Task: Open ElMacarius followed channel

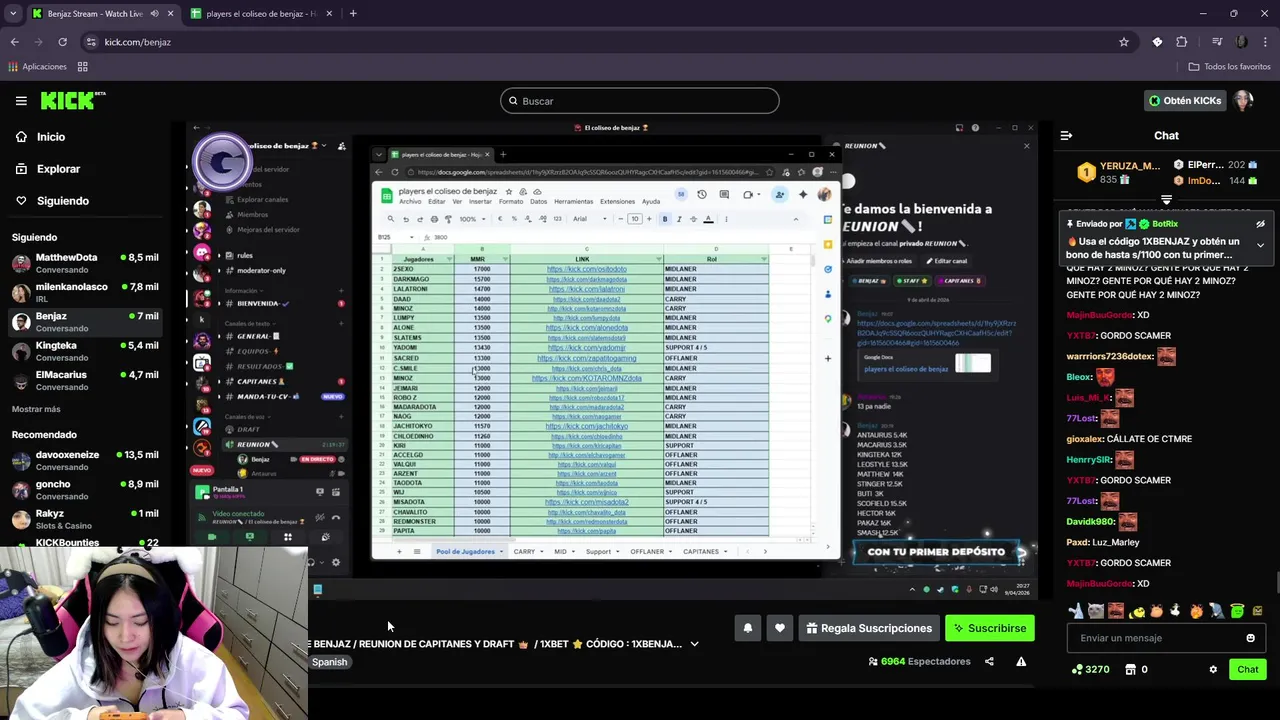Action: click(x=86, y=380)
